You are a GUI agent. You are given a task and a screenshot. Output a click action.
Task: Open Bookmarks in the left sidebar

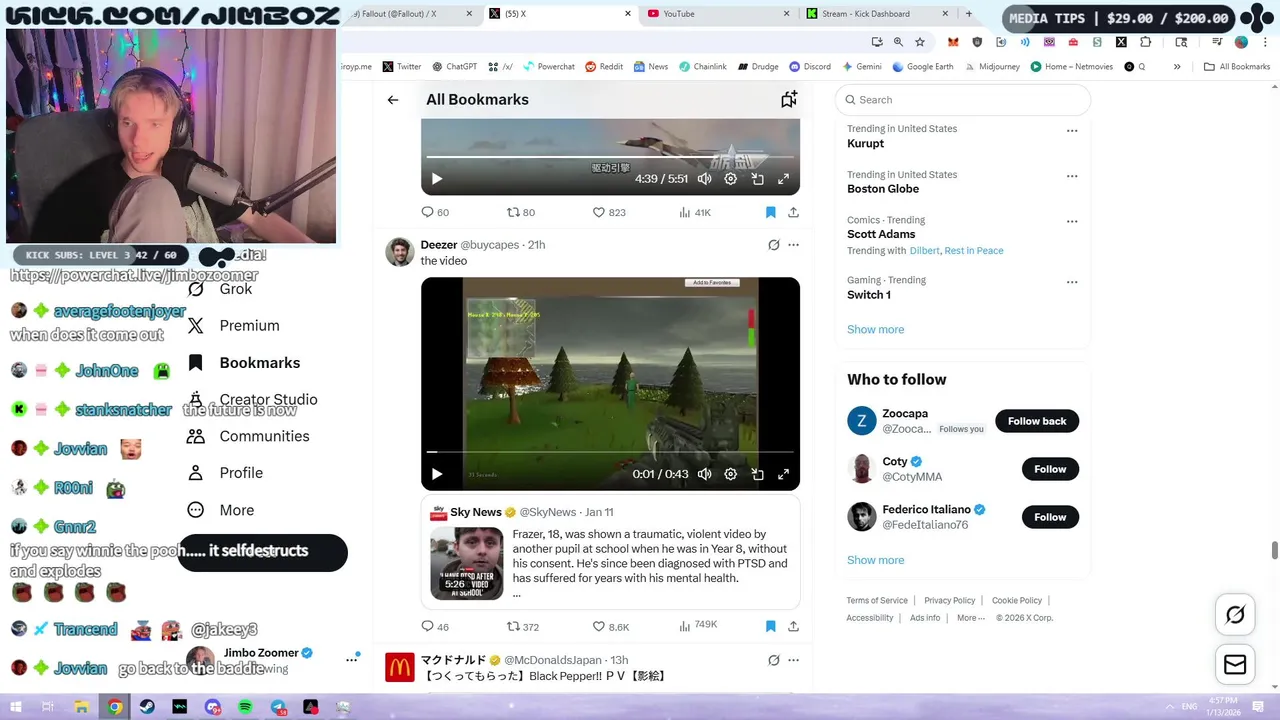click(244, 363)
